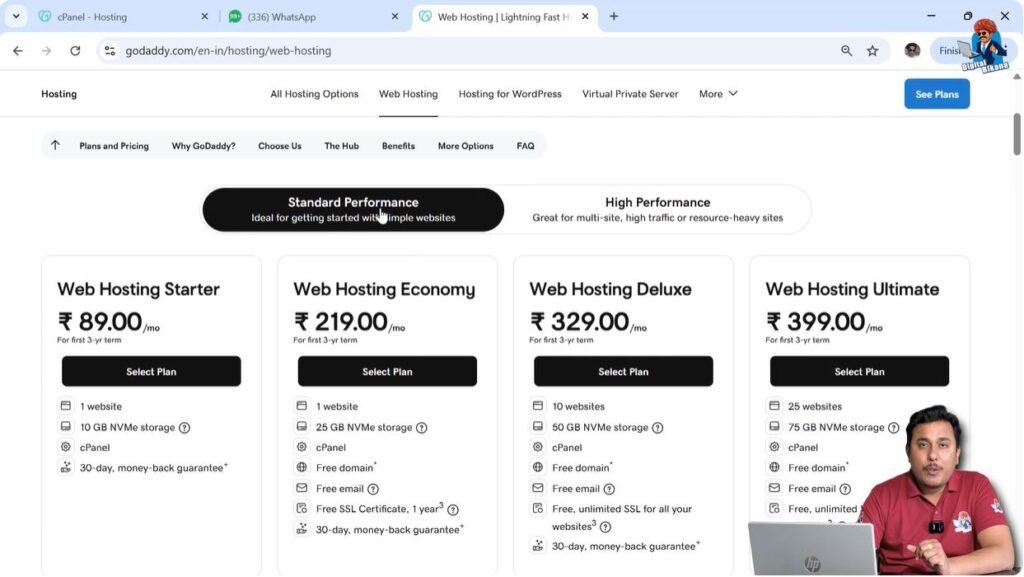
Task: Open help for Starter 10 GB storage
Action: pos(185,428)
